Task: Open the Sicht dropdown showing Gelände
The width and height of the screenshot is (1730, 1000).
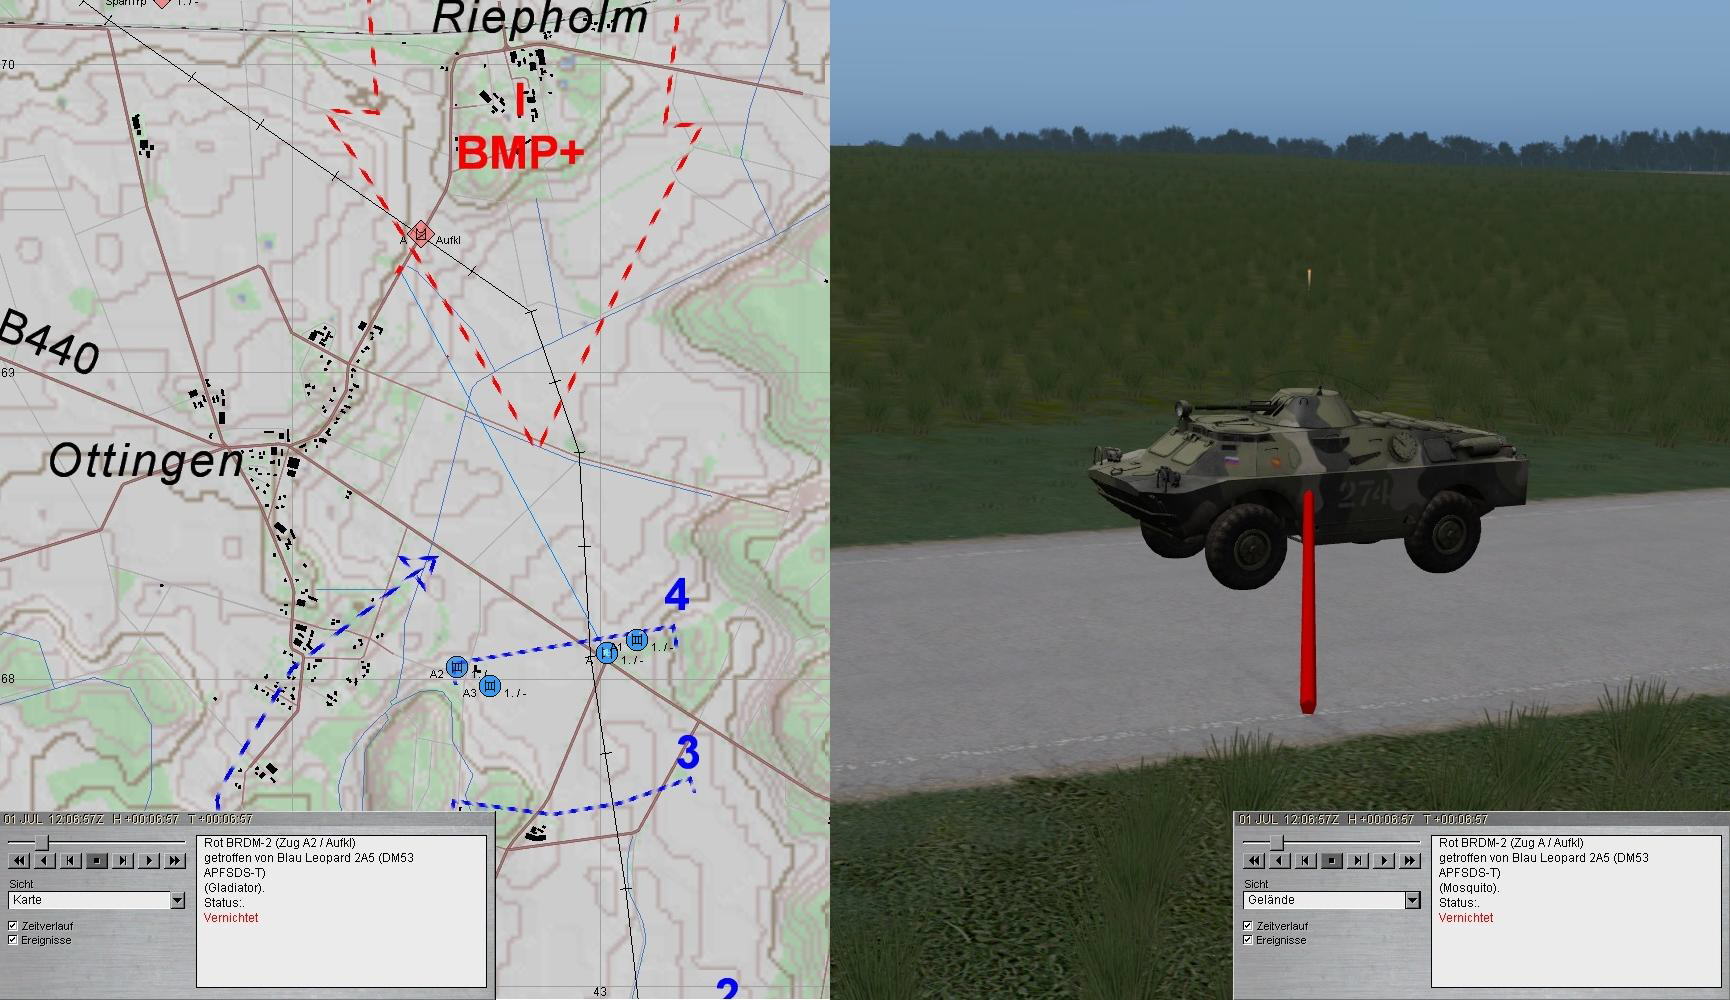Action: pyautogui.click(x=1412, y=901)
